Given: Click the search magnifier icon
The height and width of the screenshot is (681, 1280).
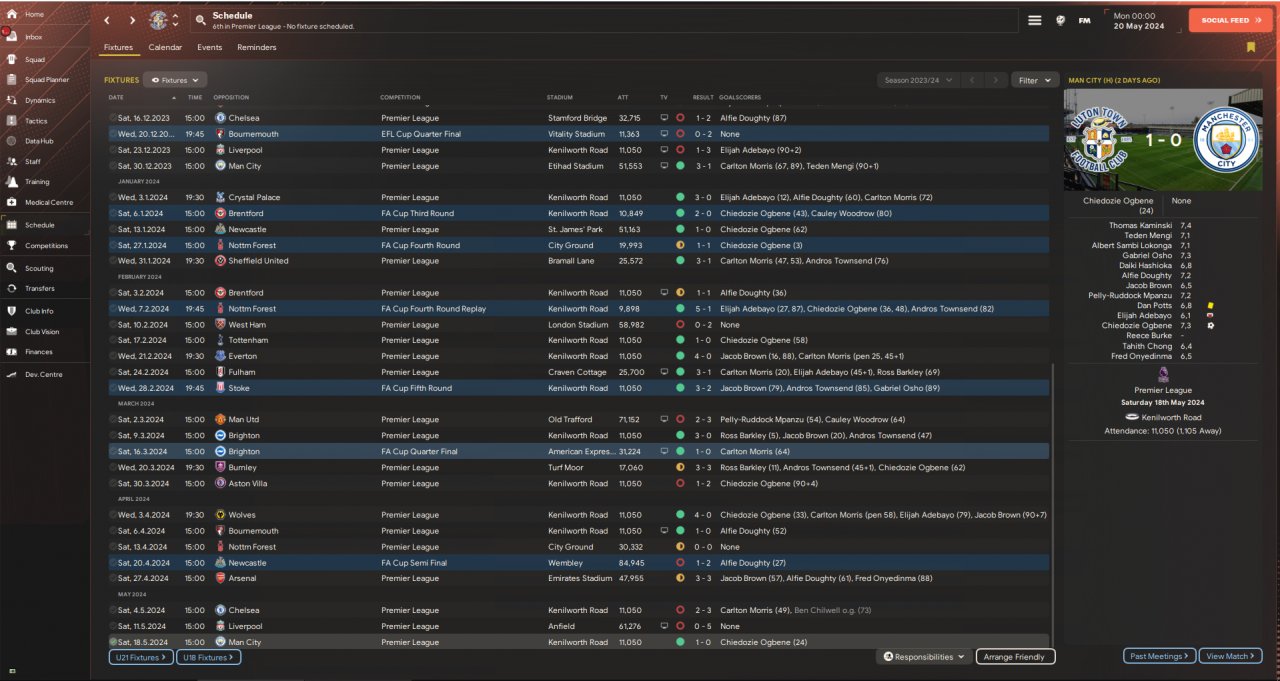Looking at the screenshot, I should pyautogui.click(x=200, y=20).
